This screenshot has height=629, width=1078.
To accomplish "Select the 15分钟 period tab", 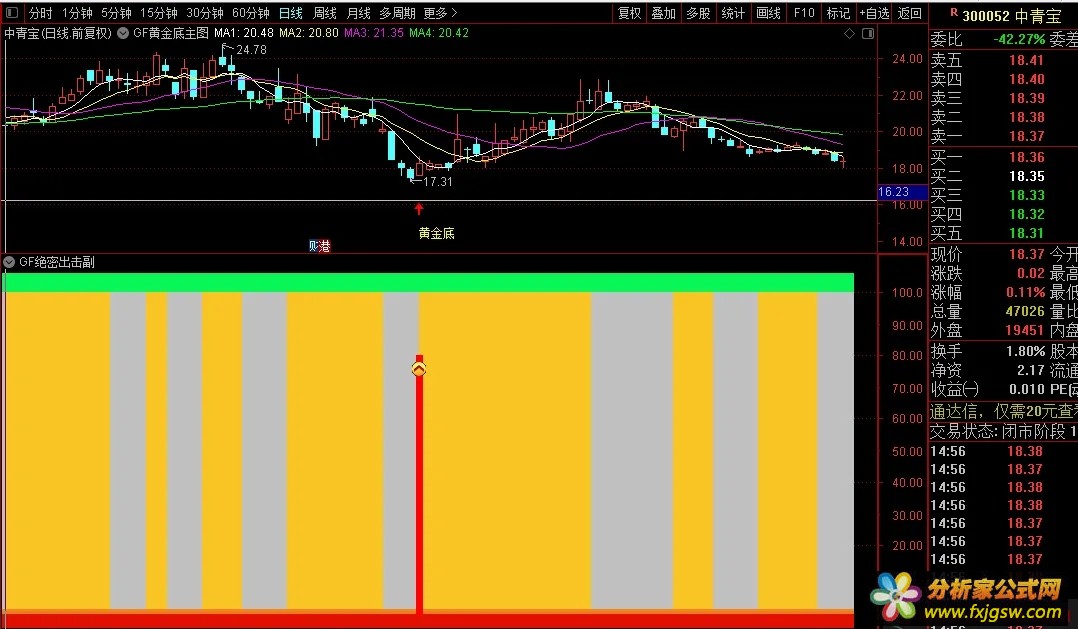I will pos(159,13).
